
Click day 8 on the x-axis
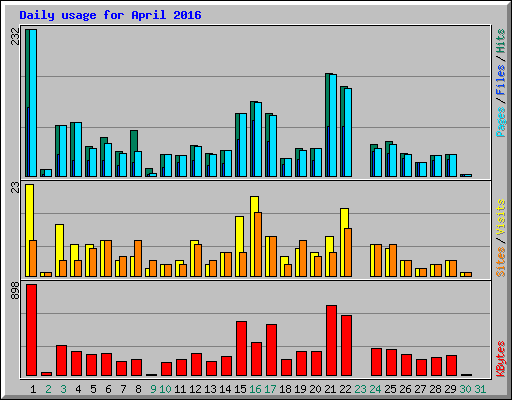[138, 389]
